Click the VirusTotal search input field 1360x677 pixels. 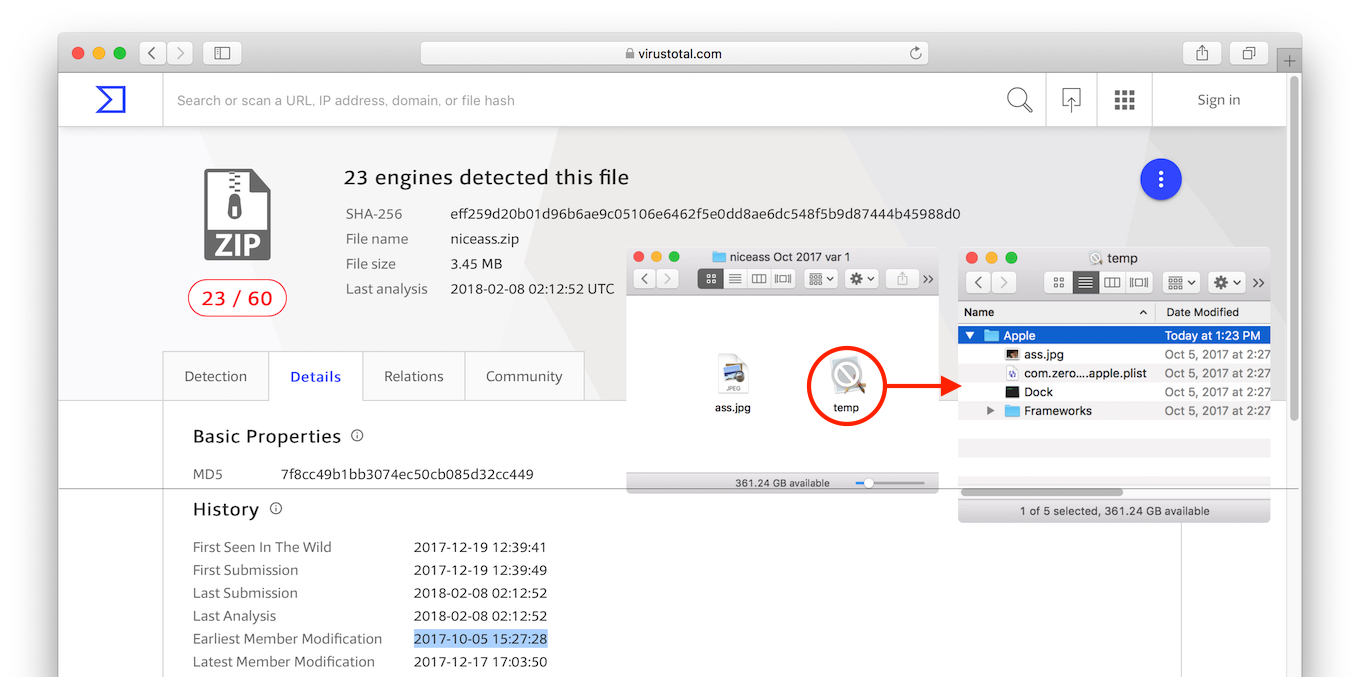tap(580, 100)
